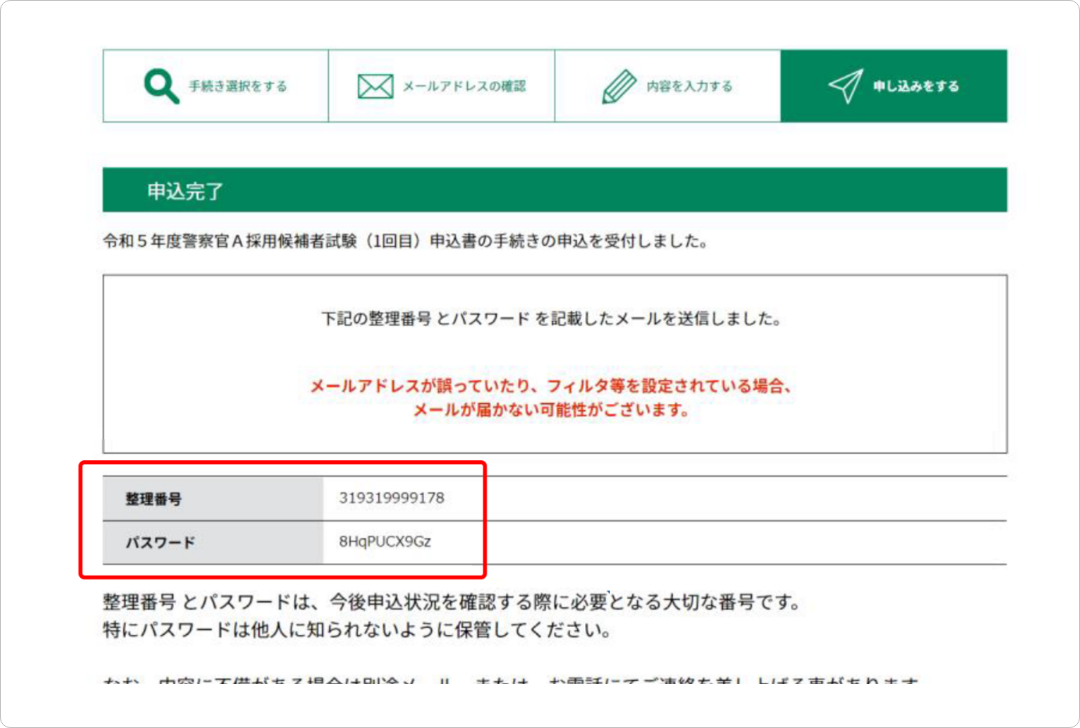The width and height of the screenshot is (1080, 728).
Task: Click the partially visible line starting なお
Action: coord(510,682)
